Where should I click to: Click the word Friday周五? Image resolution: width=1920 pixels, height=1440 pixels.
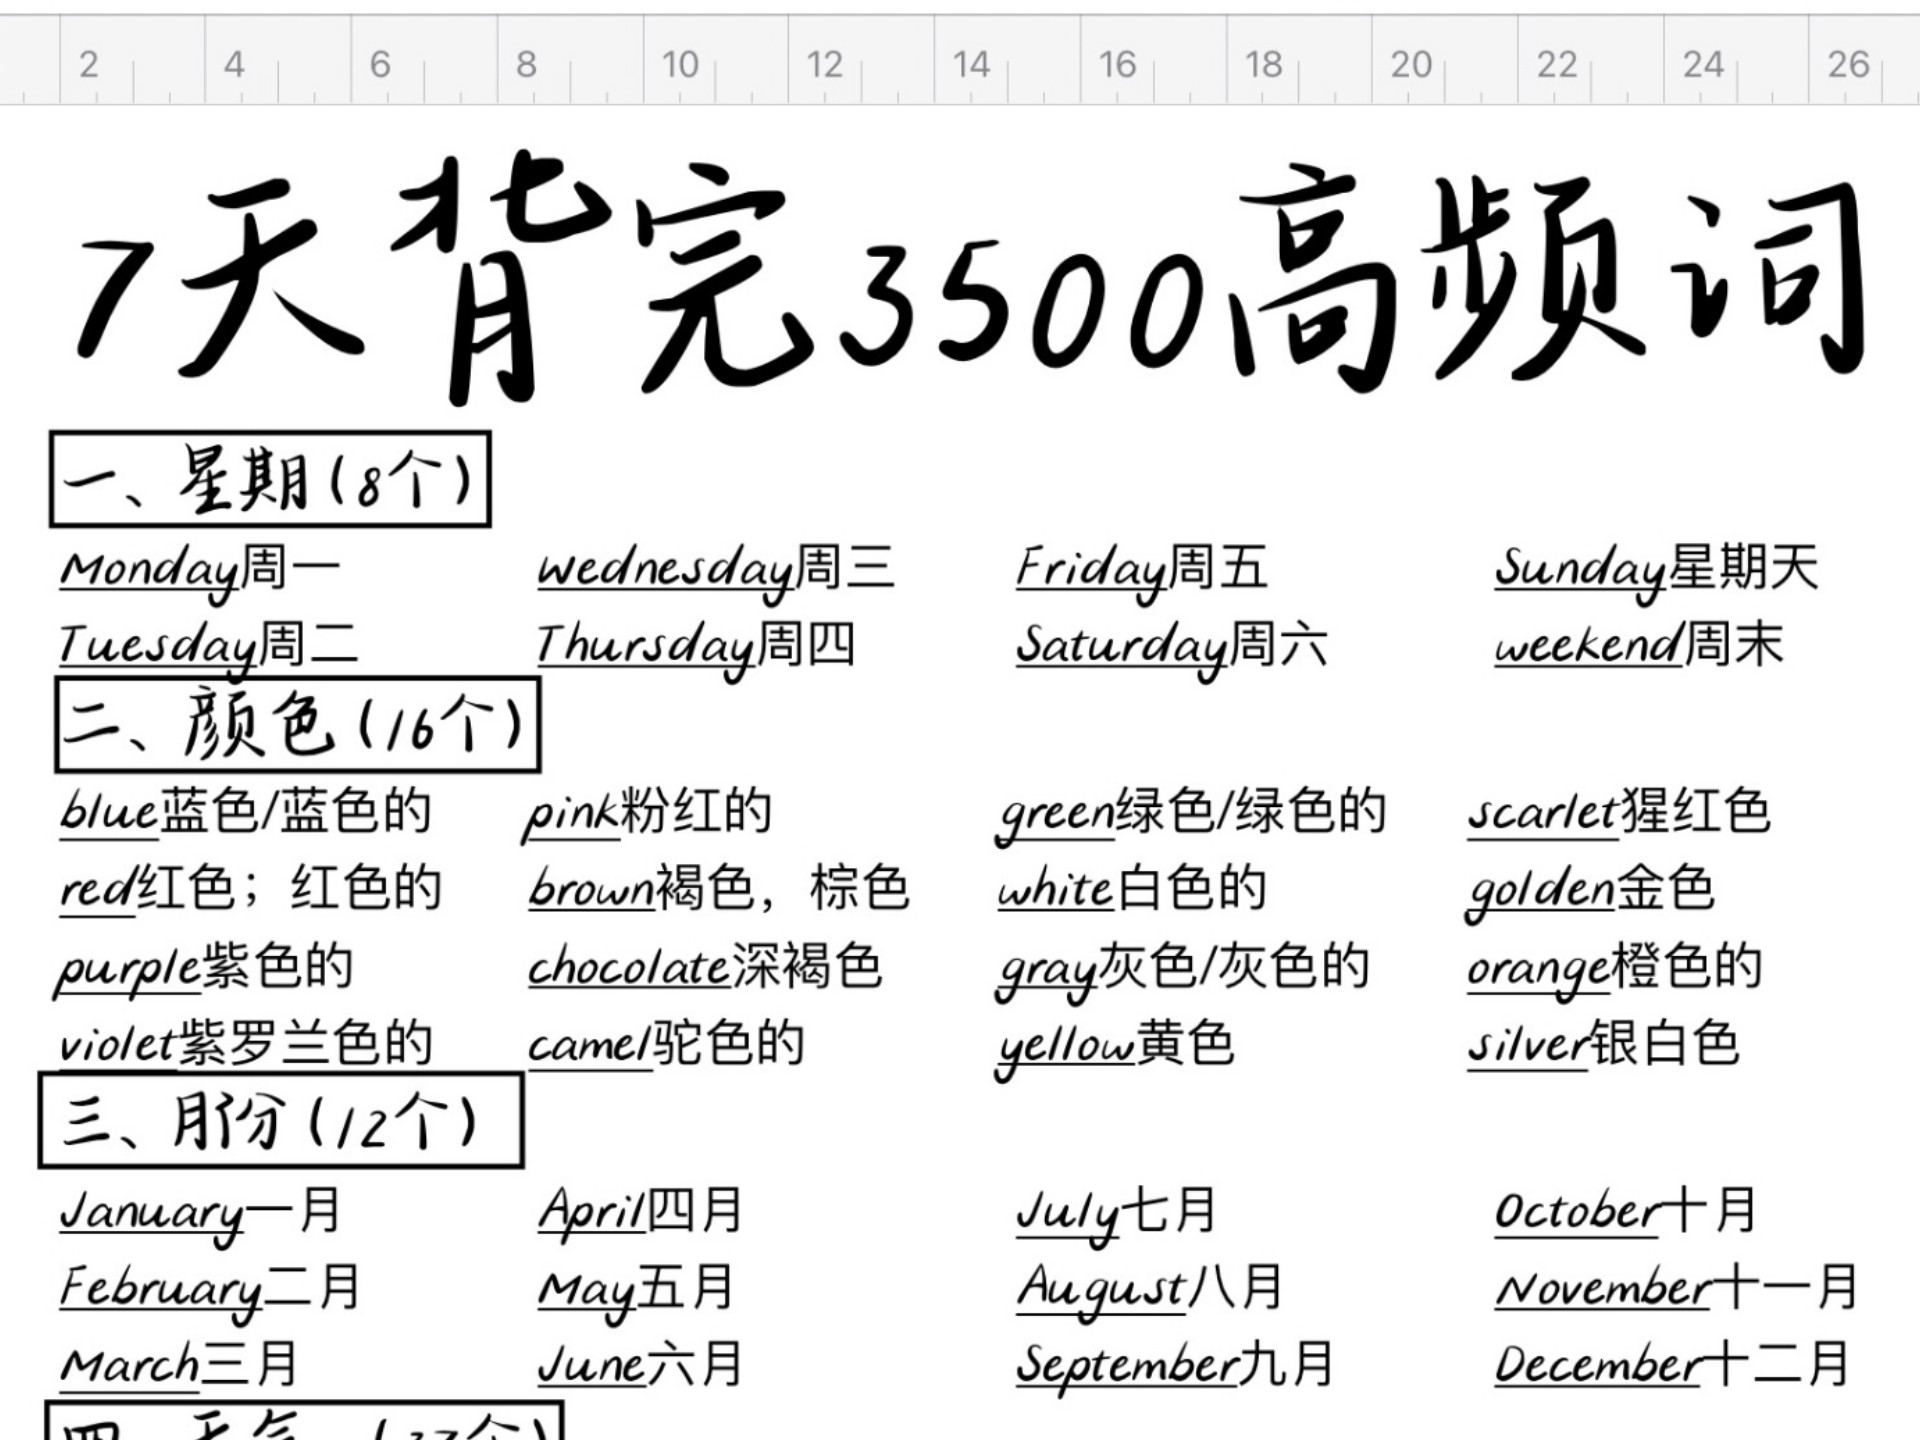click(x=1142, y=572)
